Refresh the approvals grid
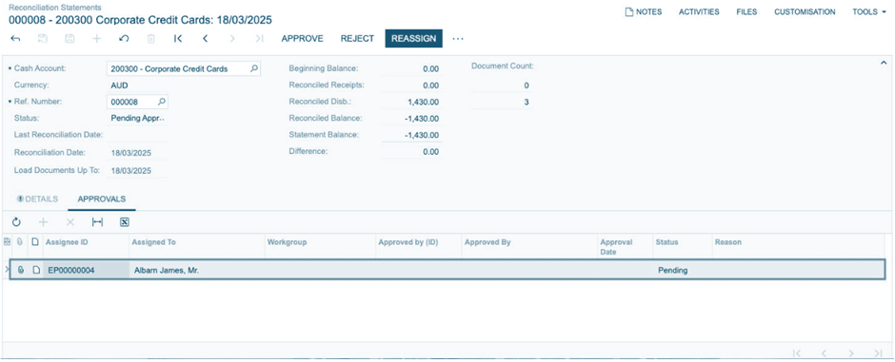This screenshot has width=895, height=362. (x=16, y=222)
